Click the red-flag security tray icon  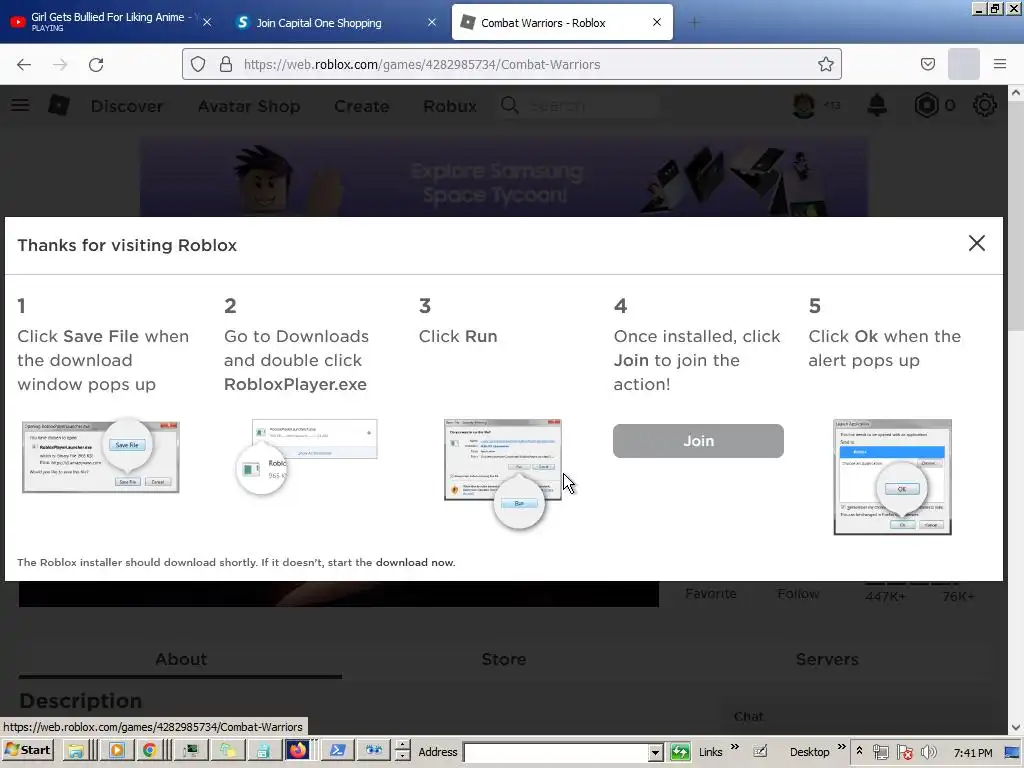click(x=904, y=752)
